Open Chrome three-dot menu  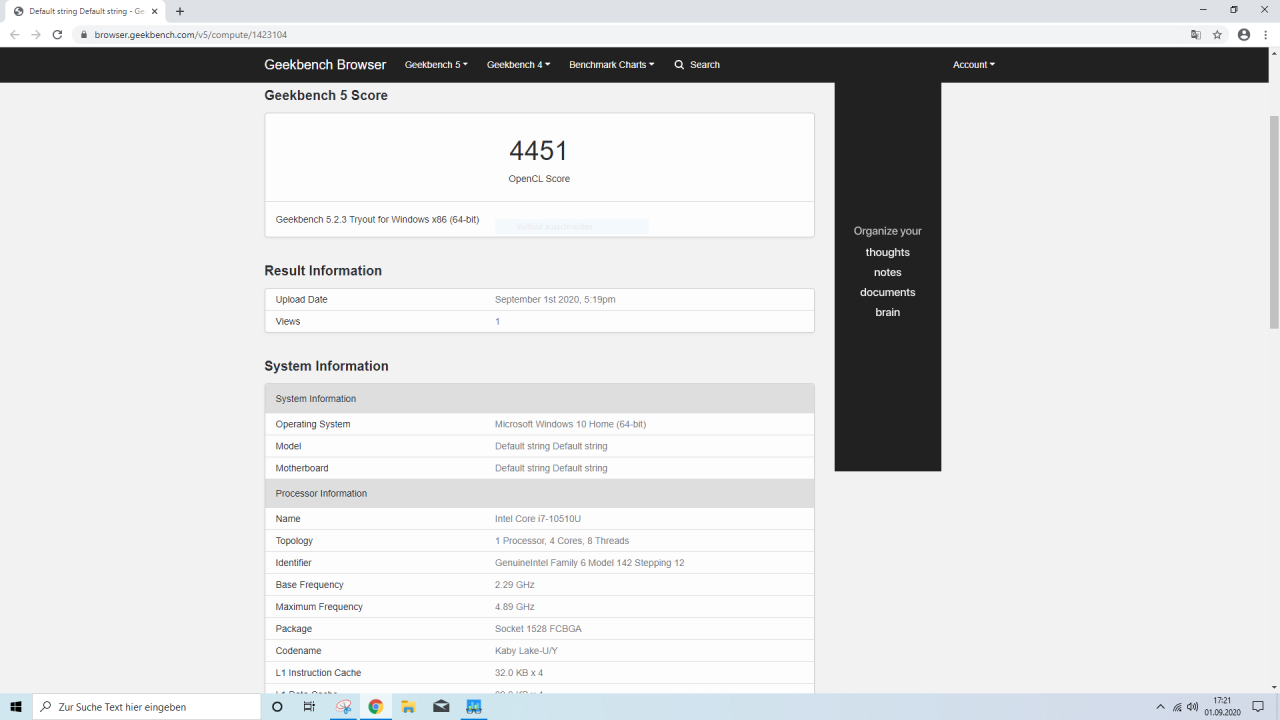[x=1266, y=34]
